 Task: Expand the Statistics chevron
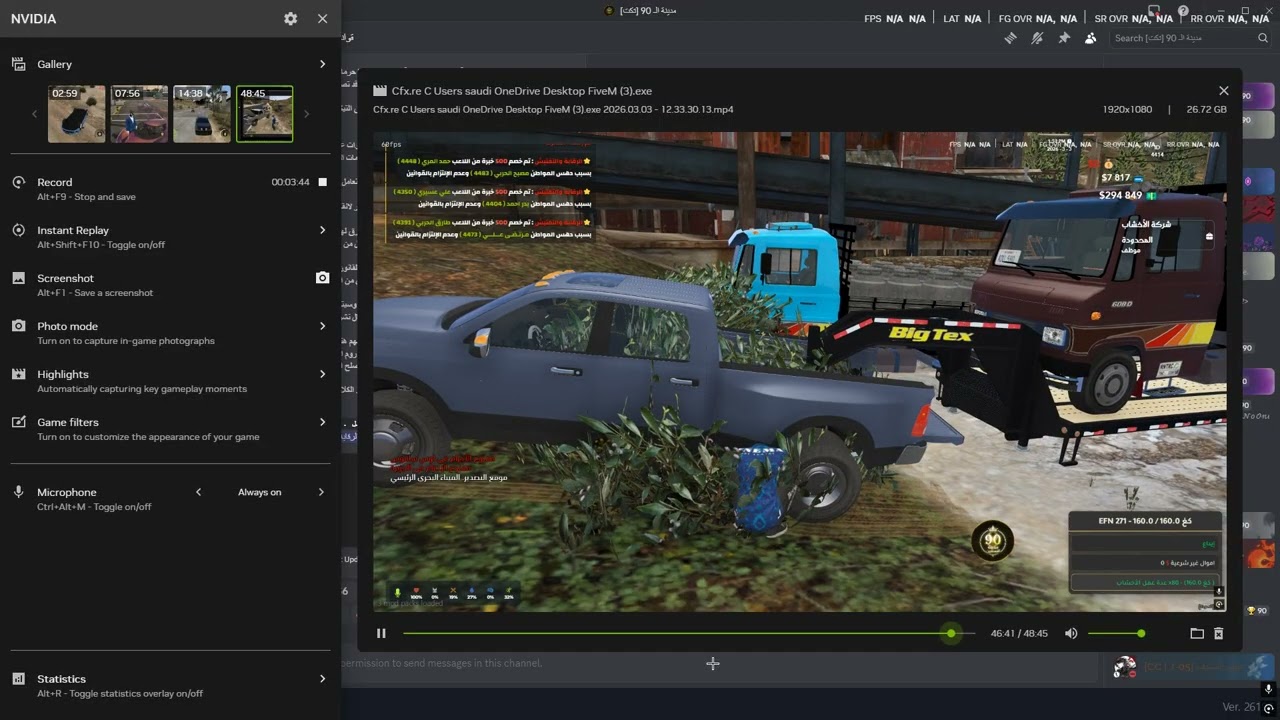(322, 679)
